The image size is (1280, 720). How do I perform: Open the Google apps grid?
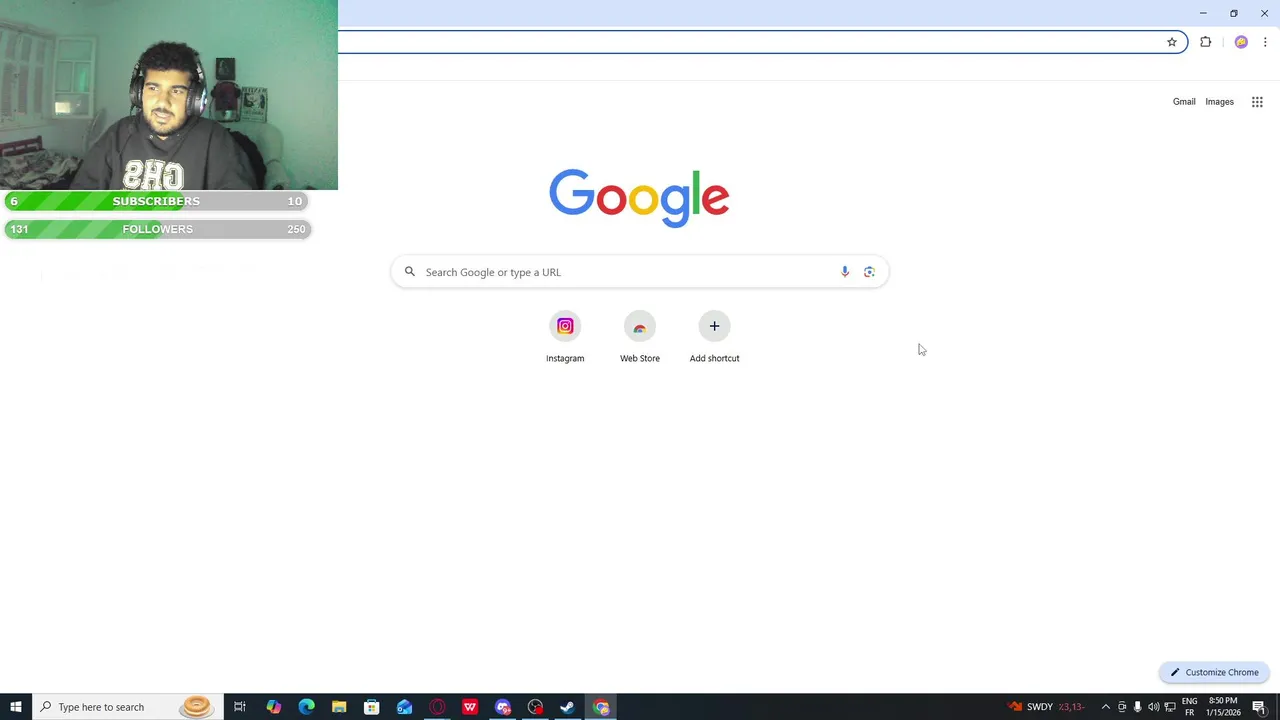pyautogui.click(x=1257, y=102)
